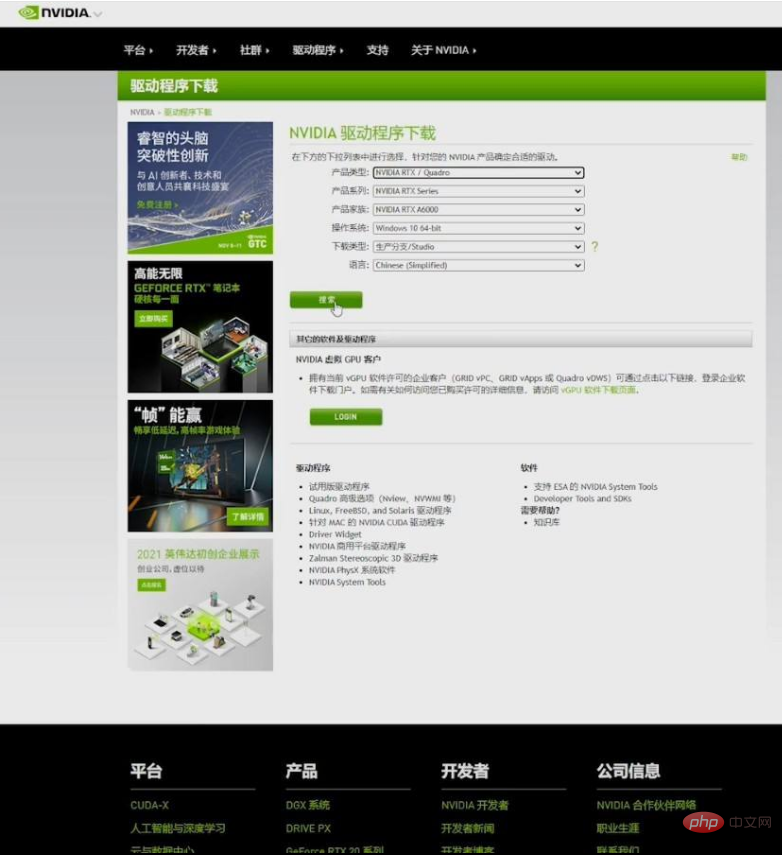Click the GTC 睿智的头脑 banner
Screen dimensions: 782x855
click(200, 188)
